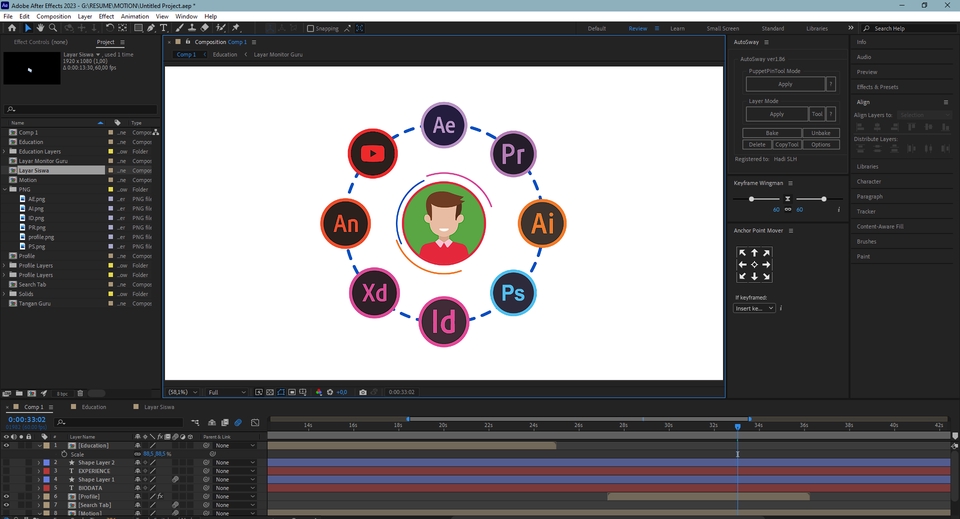This screenshot has width=960, height=519.
Task: Open the Effect menu
Action: click(107, 17)
